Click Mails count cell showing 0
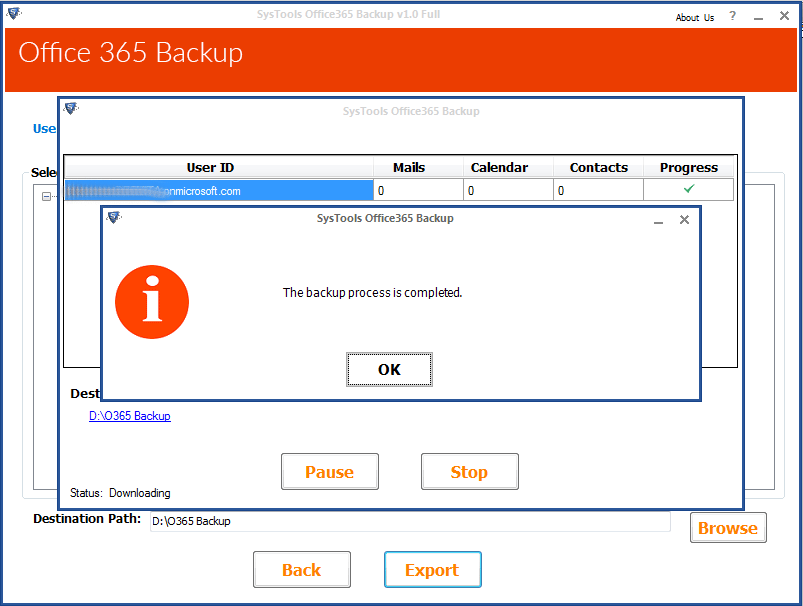Viewport: 803px width, 606px height. pos(419,191)
